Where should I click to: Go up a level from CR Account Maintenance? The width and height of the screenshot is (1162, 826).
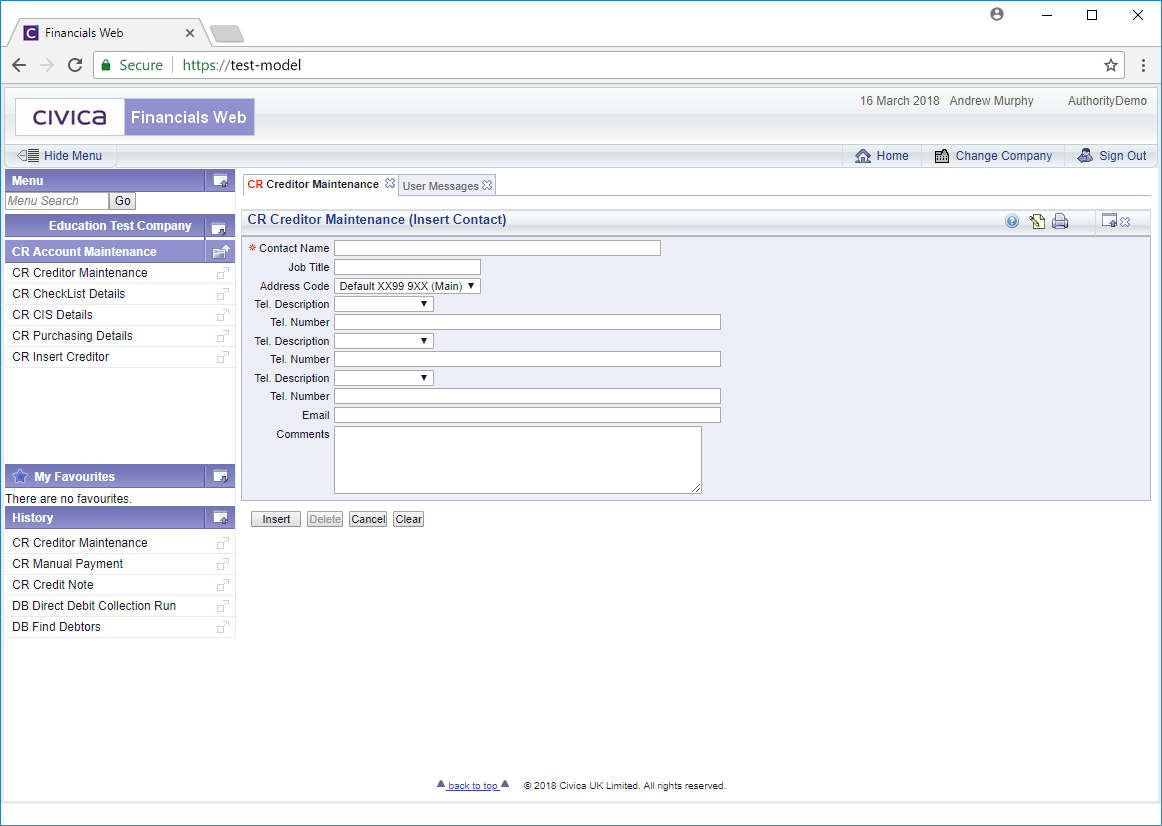click(x=220, y=252)
